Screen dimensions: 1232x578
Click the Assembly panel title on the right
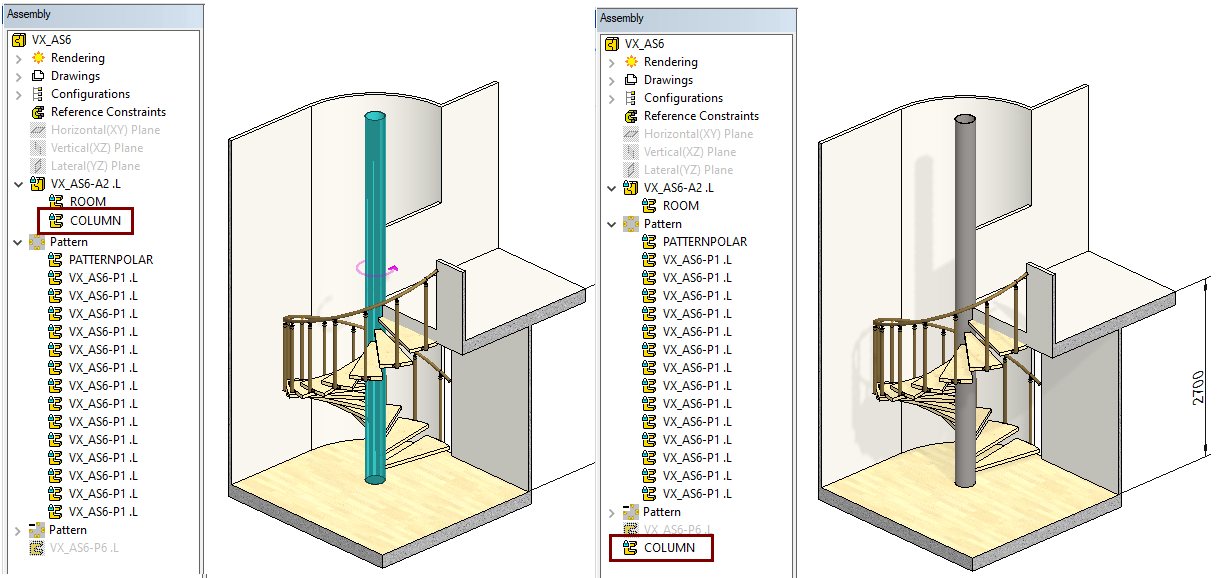[x=623, y=18]
